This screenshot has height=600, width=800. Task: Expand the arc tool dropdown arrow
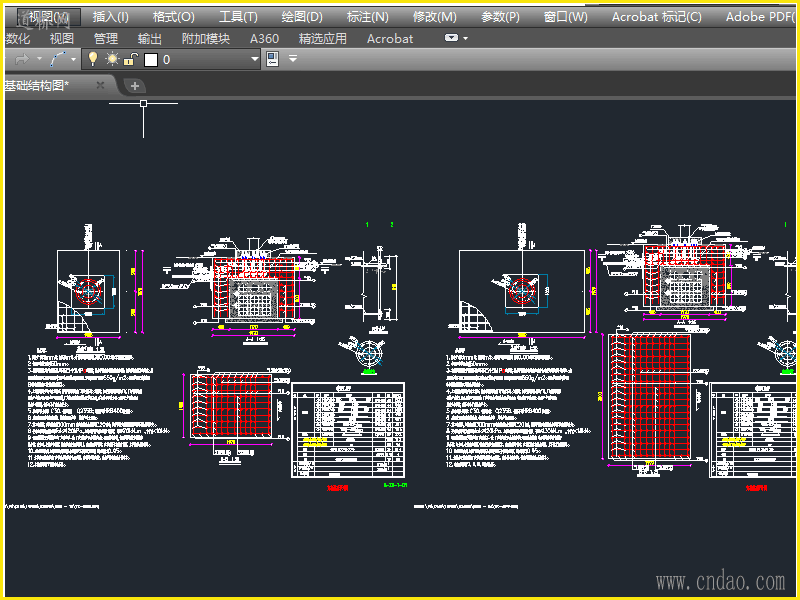pyautogui.click(x=74, y=60)
